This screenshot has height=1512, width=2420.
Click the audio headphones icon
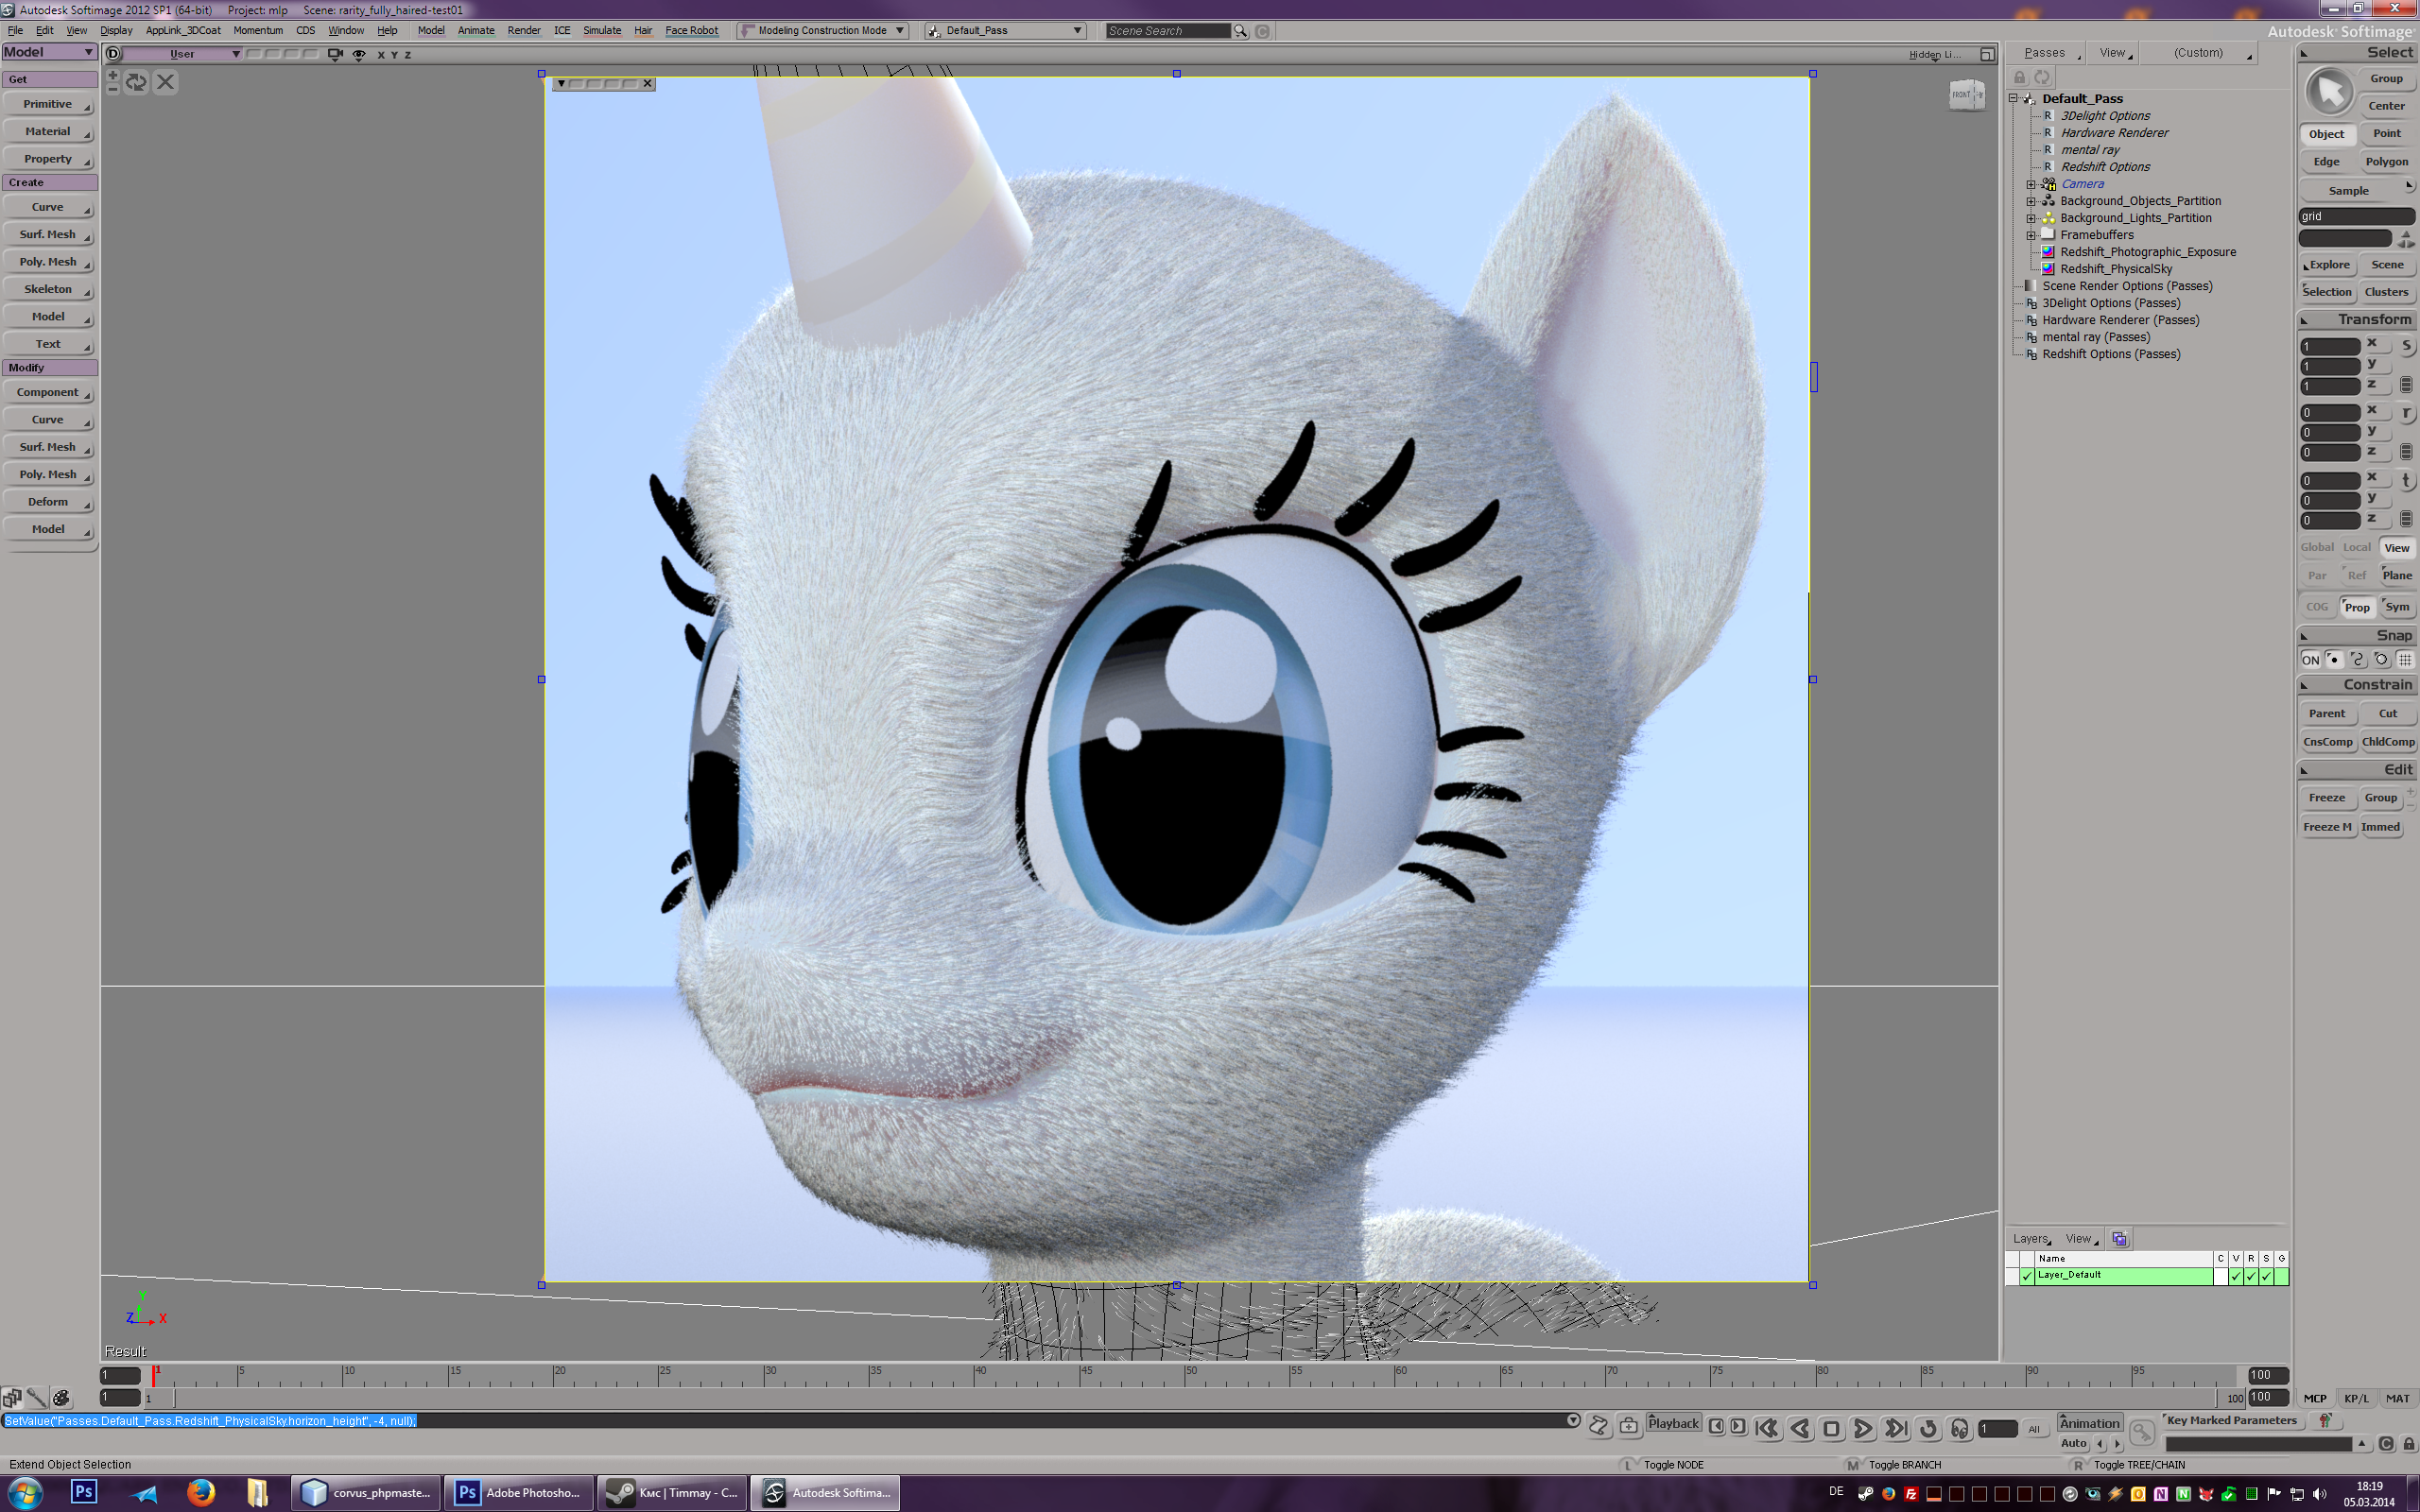1959,1428
